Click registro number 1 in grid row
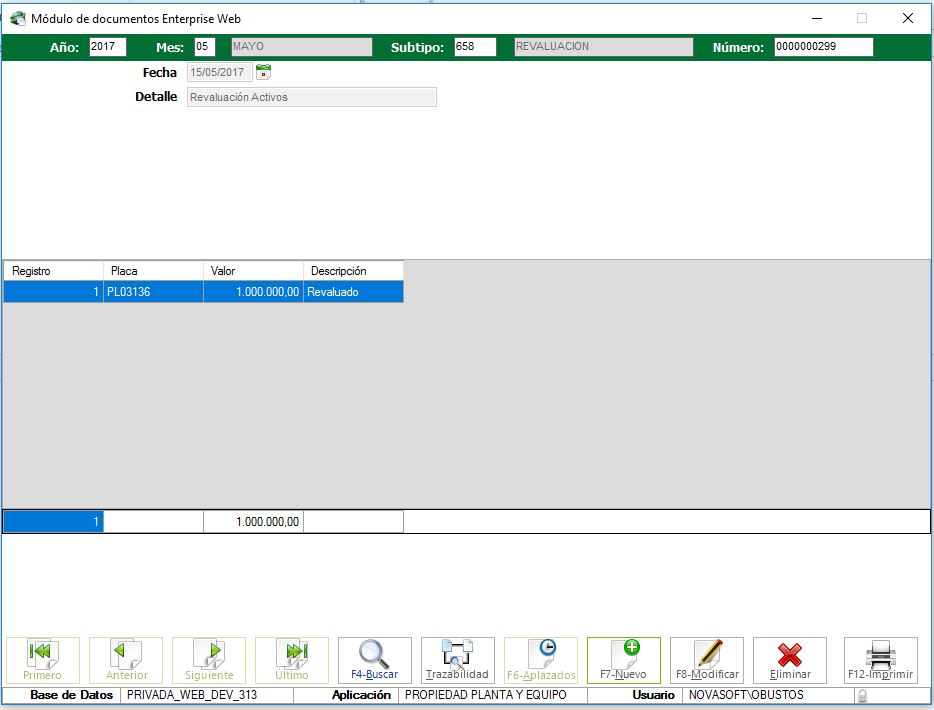The width and height of the screenshot is (934, 710). coord(54,292)
